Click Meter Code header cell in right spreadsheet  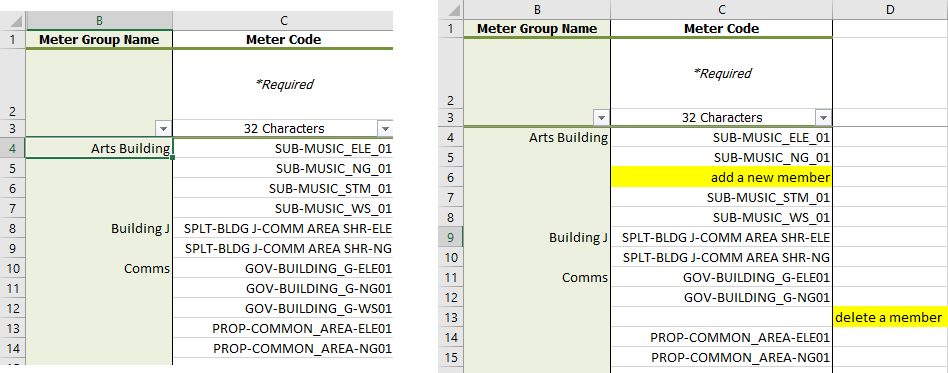point(721,28)
